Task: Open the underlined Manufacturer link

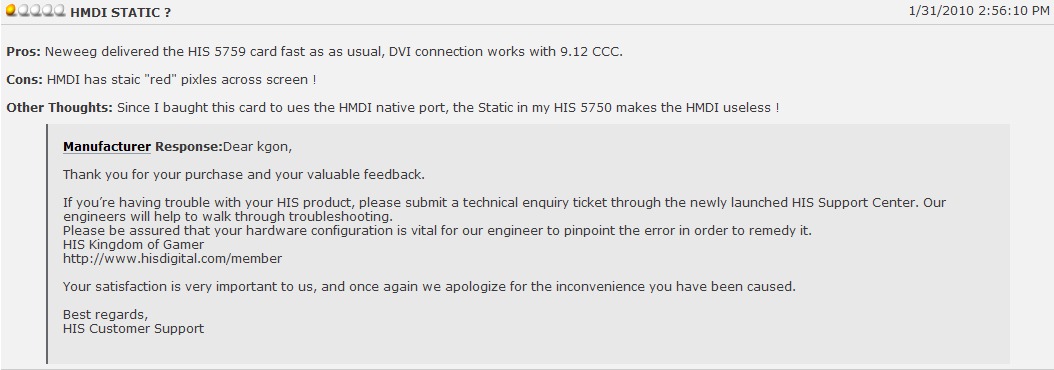Action: [107, 147]
